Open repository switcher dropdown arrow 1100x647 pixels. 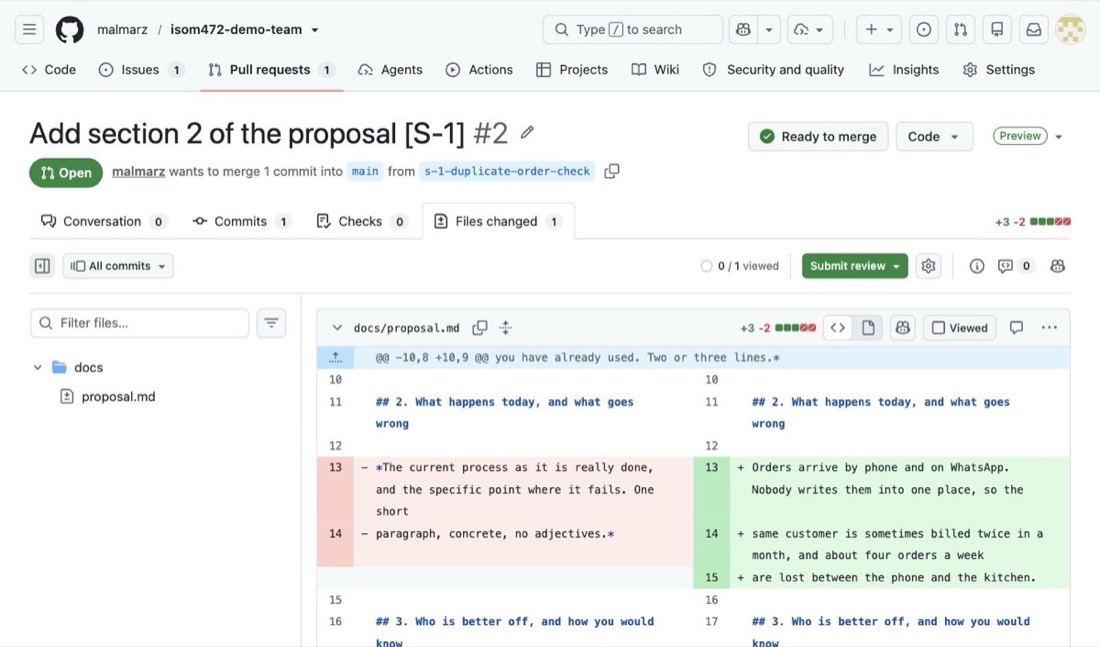coord(315,30)
